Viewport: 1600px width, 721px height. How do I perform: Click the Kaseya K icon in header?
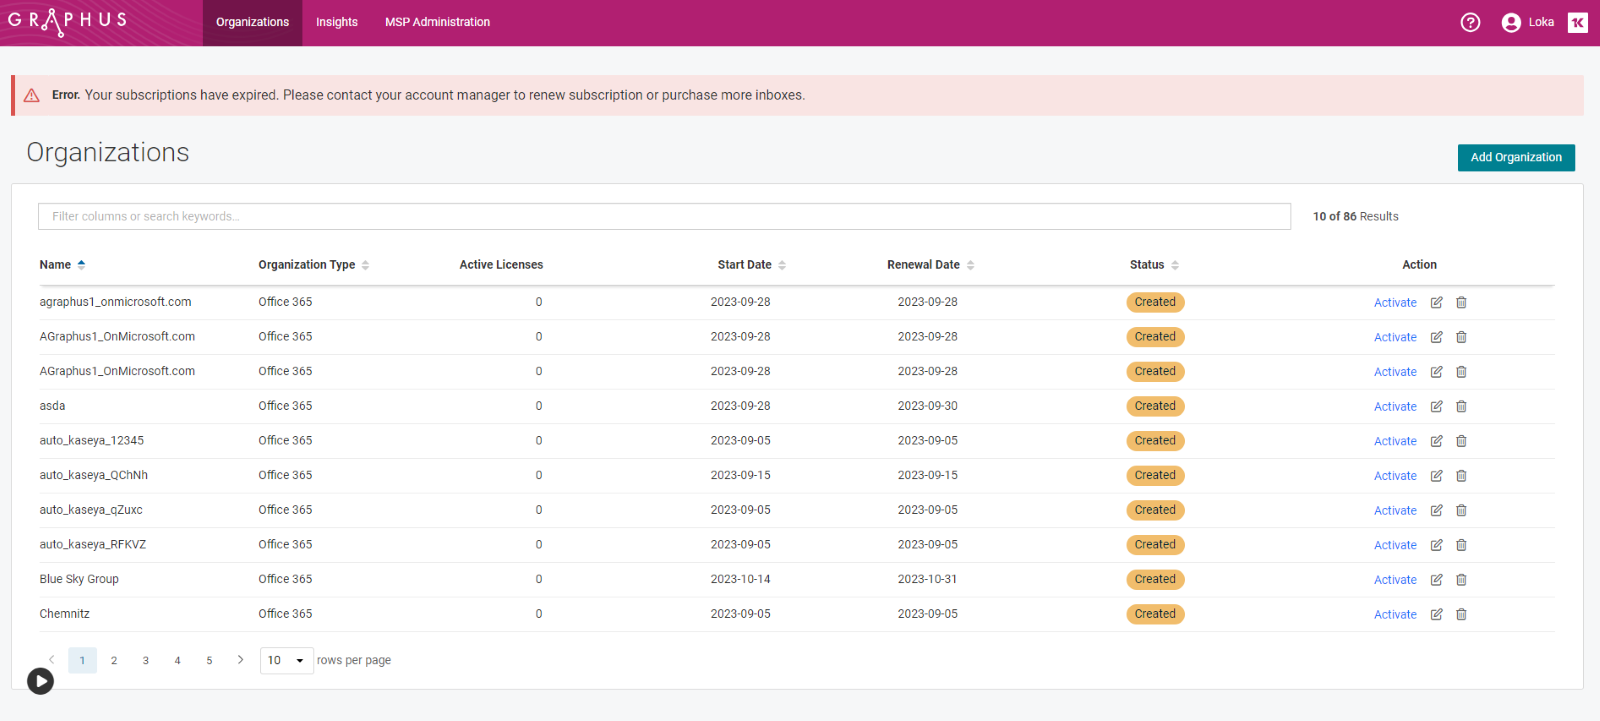coord(1577,22)
